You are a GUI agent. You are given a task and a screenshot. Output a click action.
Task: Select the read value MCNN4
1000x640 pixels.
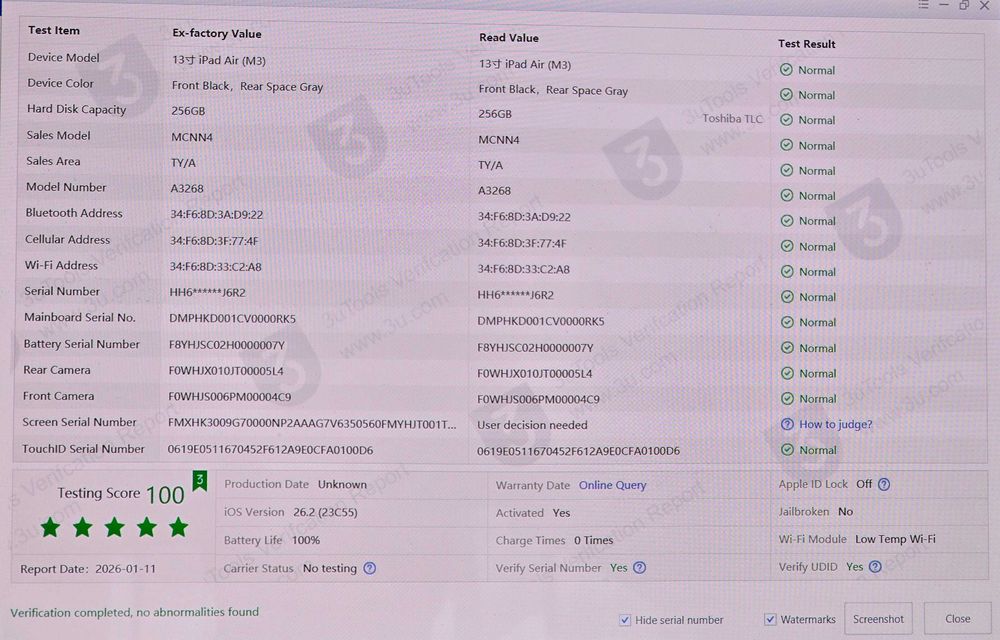click(x=499, y=140)
